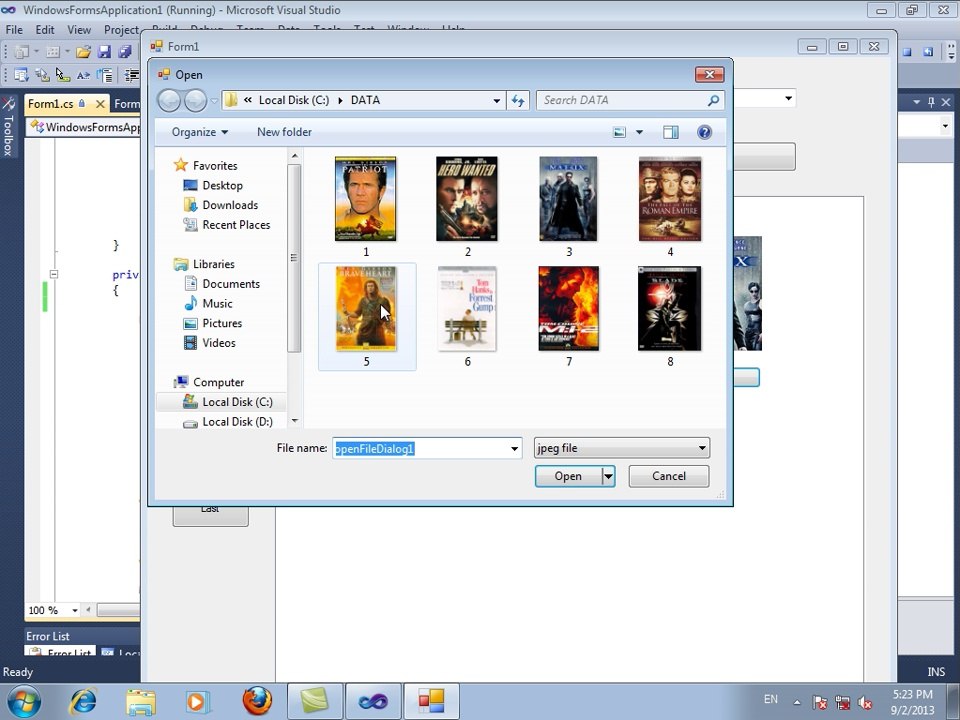Close the Form1.cs tab with its X
This screenshot has width=960, height=720.
(x=100, y=104)
